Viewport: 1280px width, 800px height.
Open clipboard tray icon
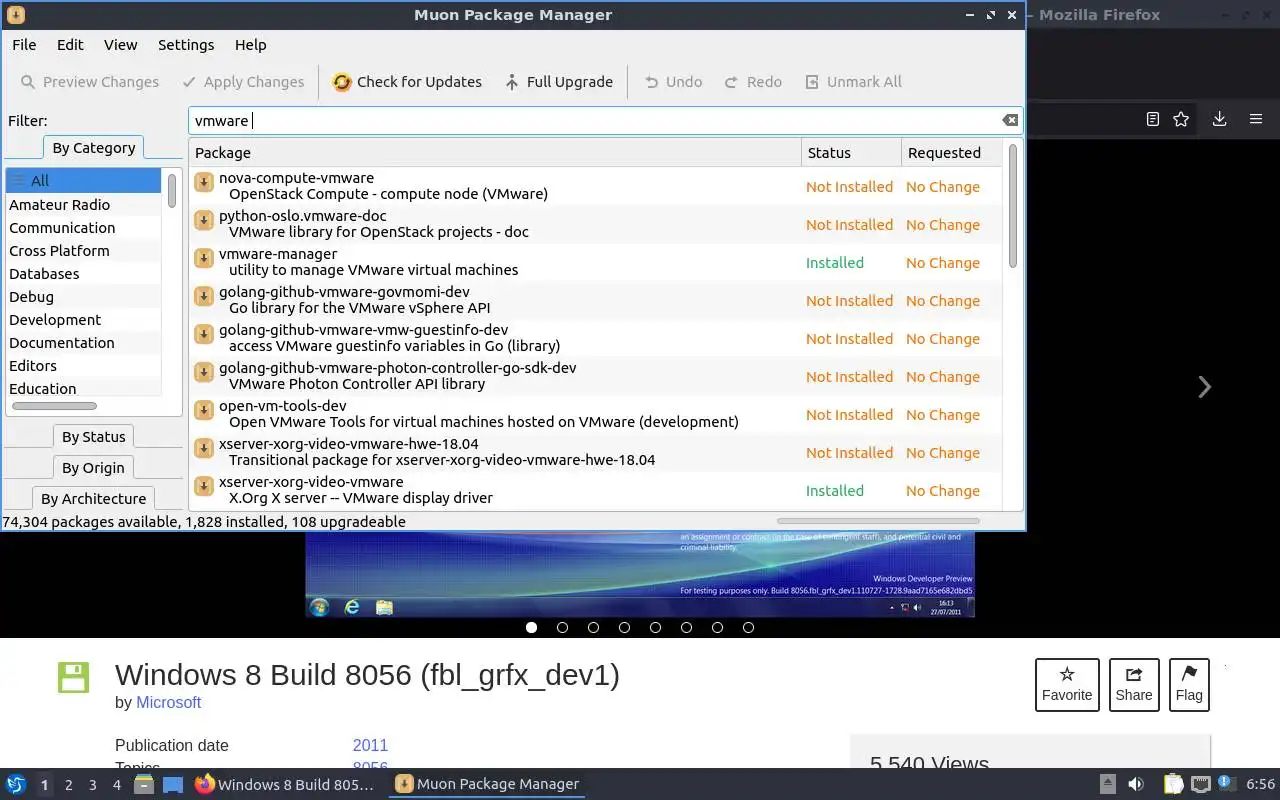click(x=1173, y=785)
